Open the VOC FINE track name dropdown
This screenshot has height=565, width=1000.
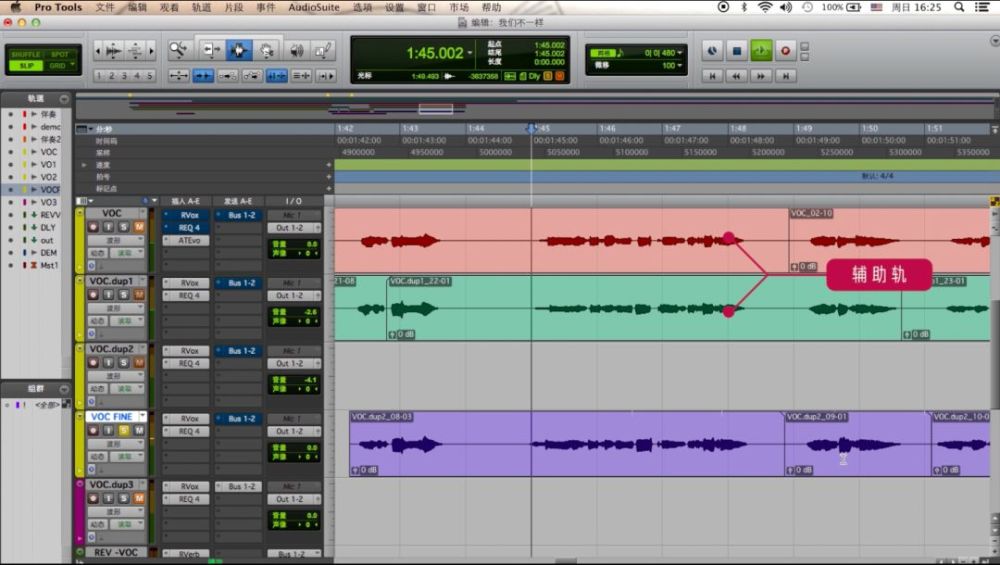(142, 416)
